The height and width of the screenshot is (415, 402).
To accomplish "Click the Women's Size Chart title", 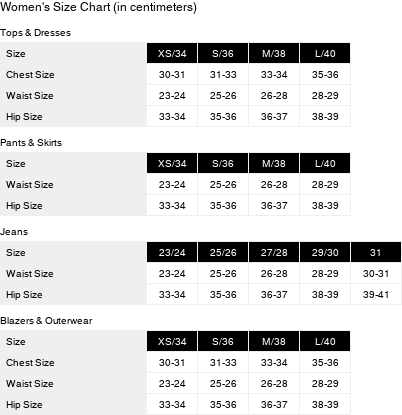I will (x=98, y=7).
